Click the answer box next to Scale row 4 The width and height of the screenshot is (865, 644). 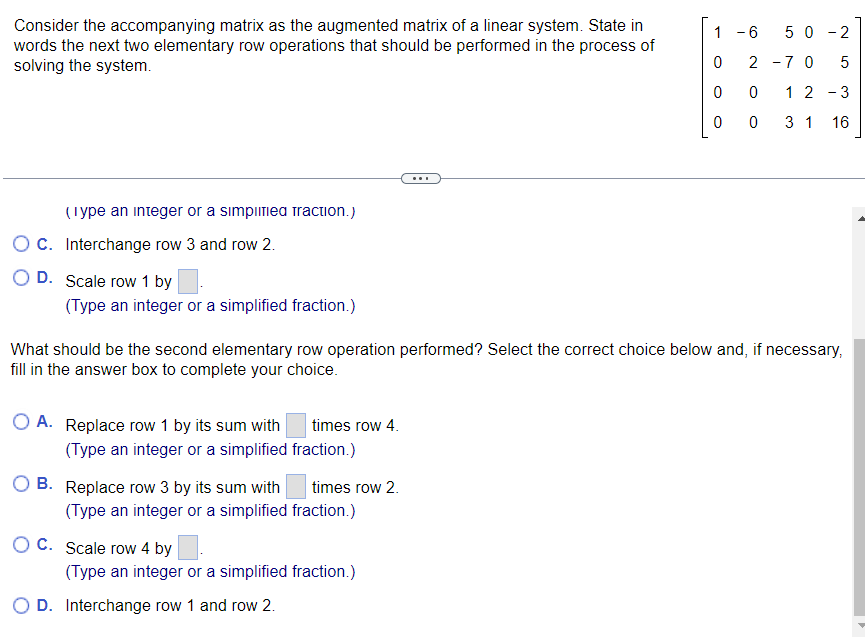click(186, 547)
